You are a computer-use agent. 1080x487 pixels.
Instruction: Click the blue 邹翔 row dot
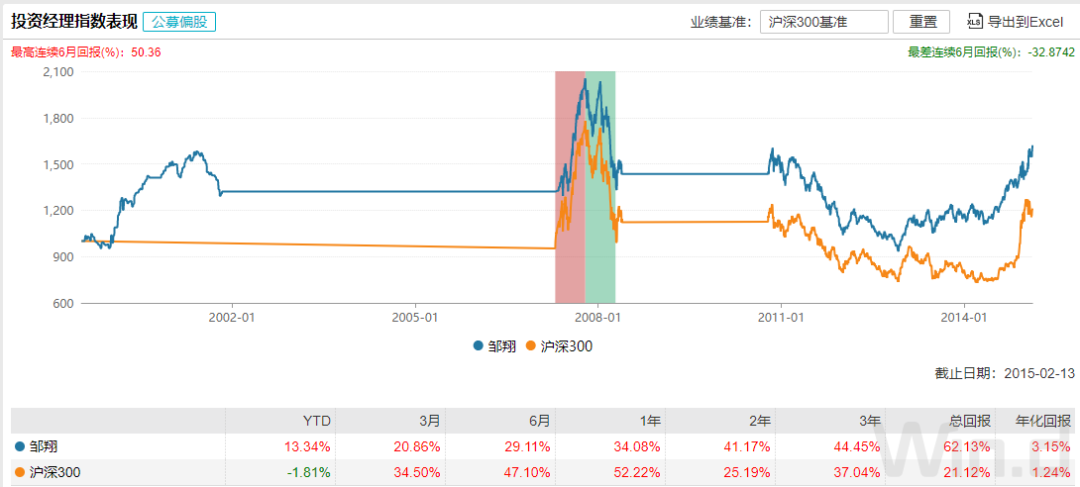pyautogui.click(x=19, y=446)
